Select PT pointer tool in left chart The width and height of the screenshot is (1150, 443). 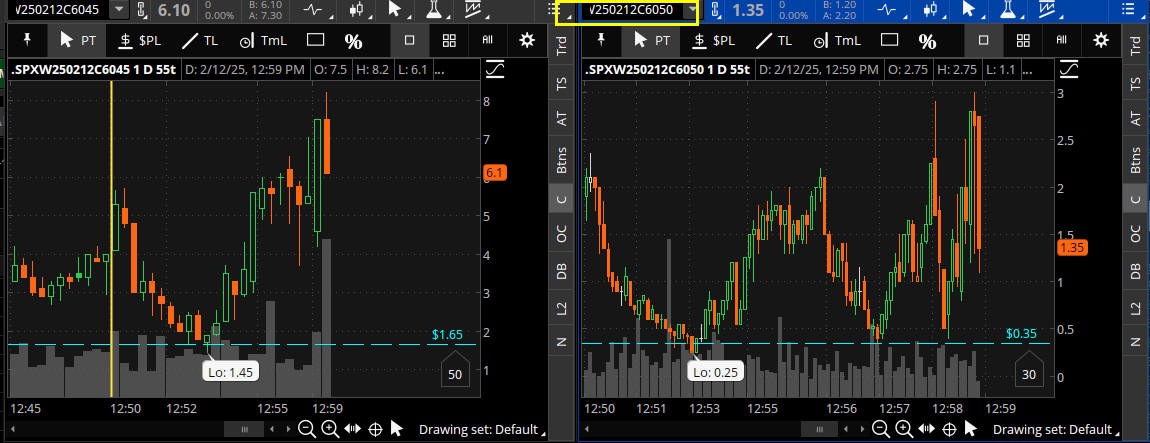(x=78, y=41)
